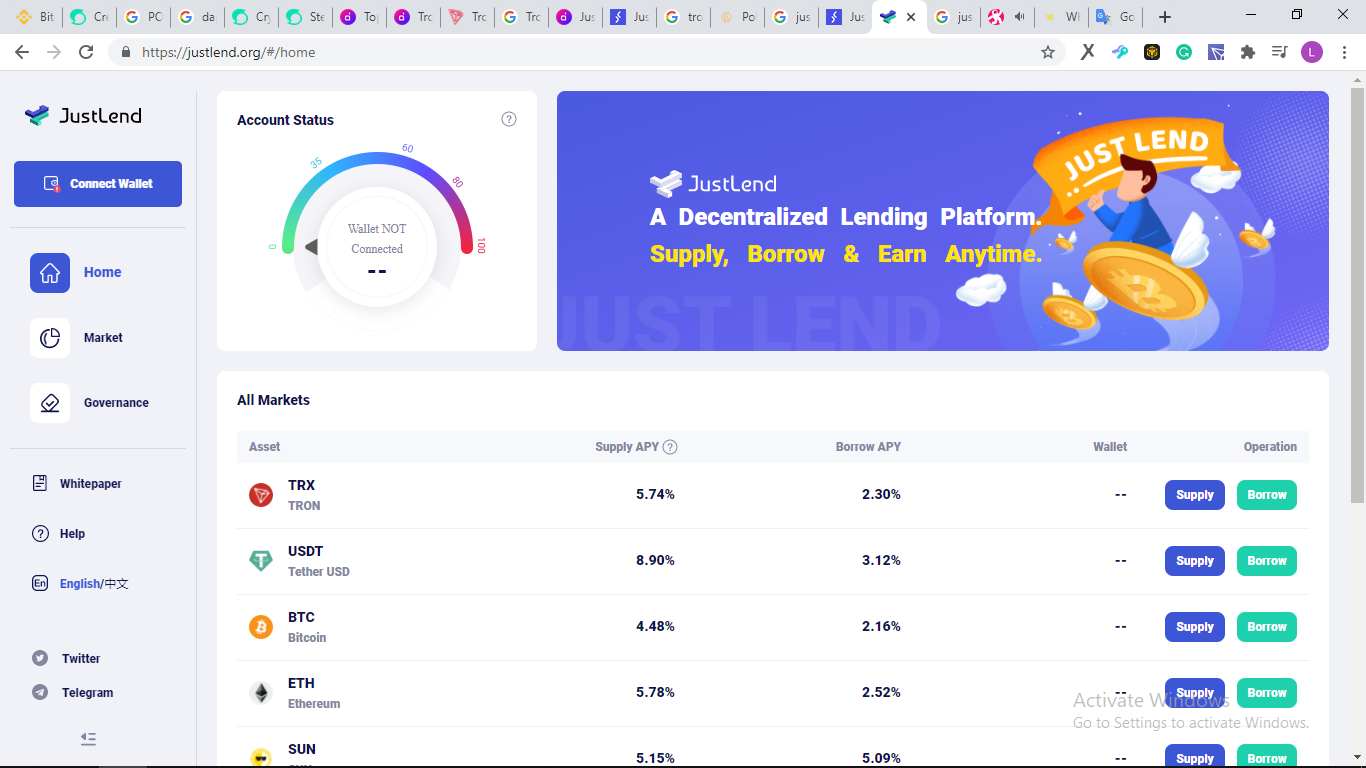Switch to the Gc translate browser tab
1366x768 pixels.
coord(1115,17)
